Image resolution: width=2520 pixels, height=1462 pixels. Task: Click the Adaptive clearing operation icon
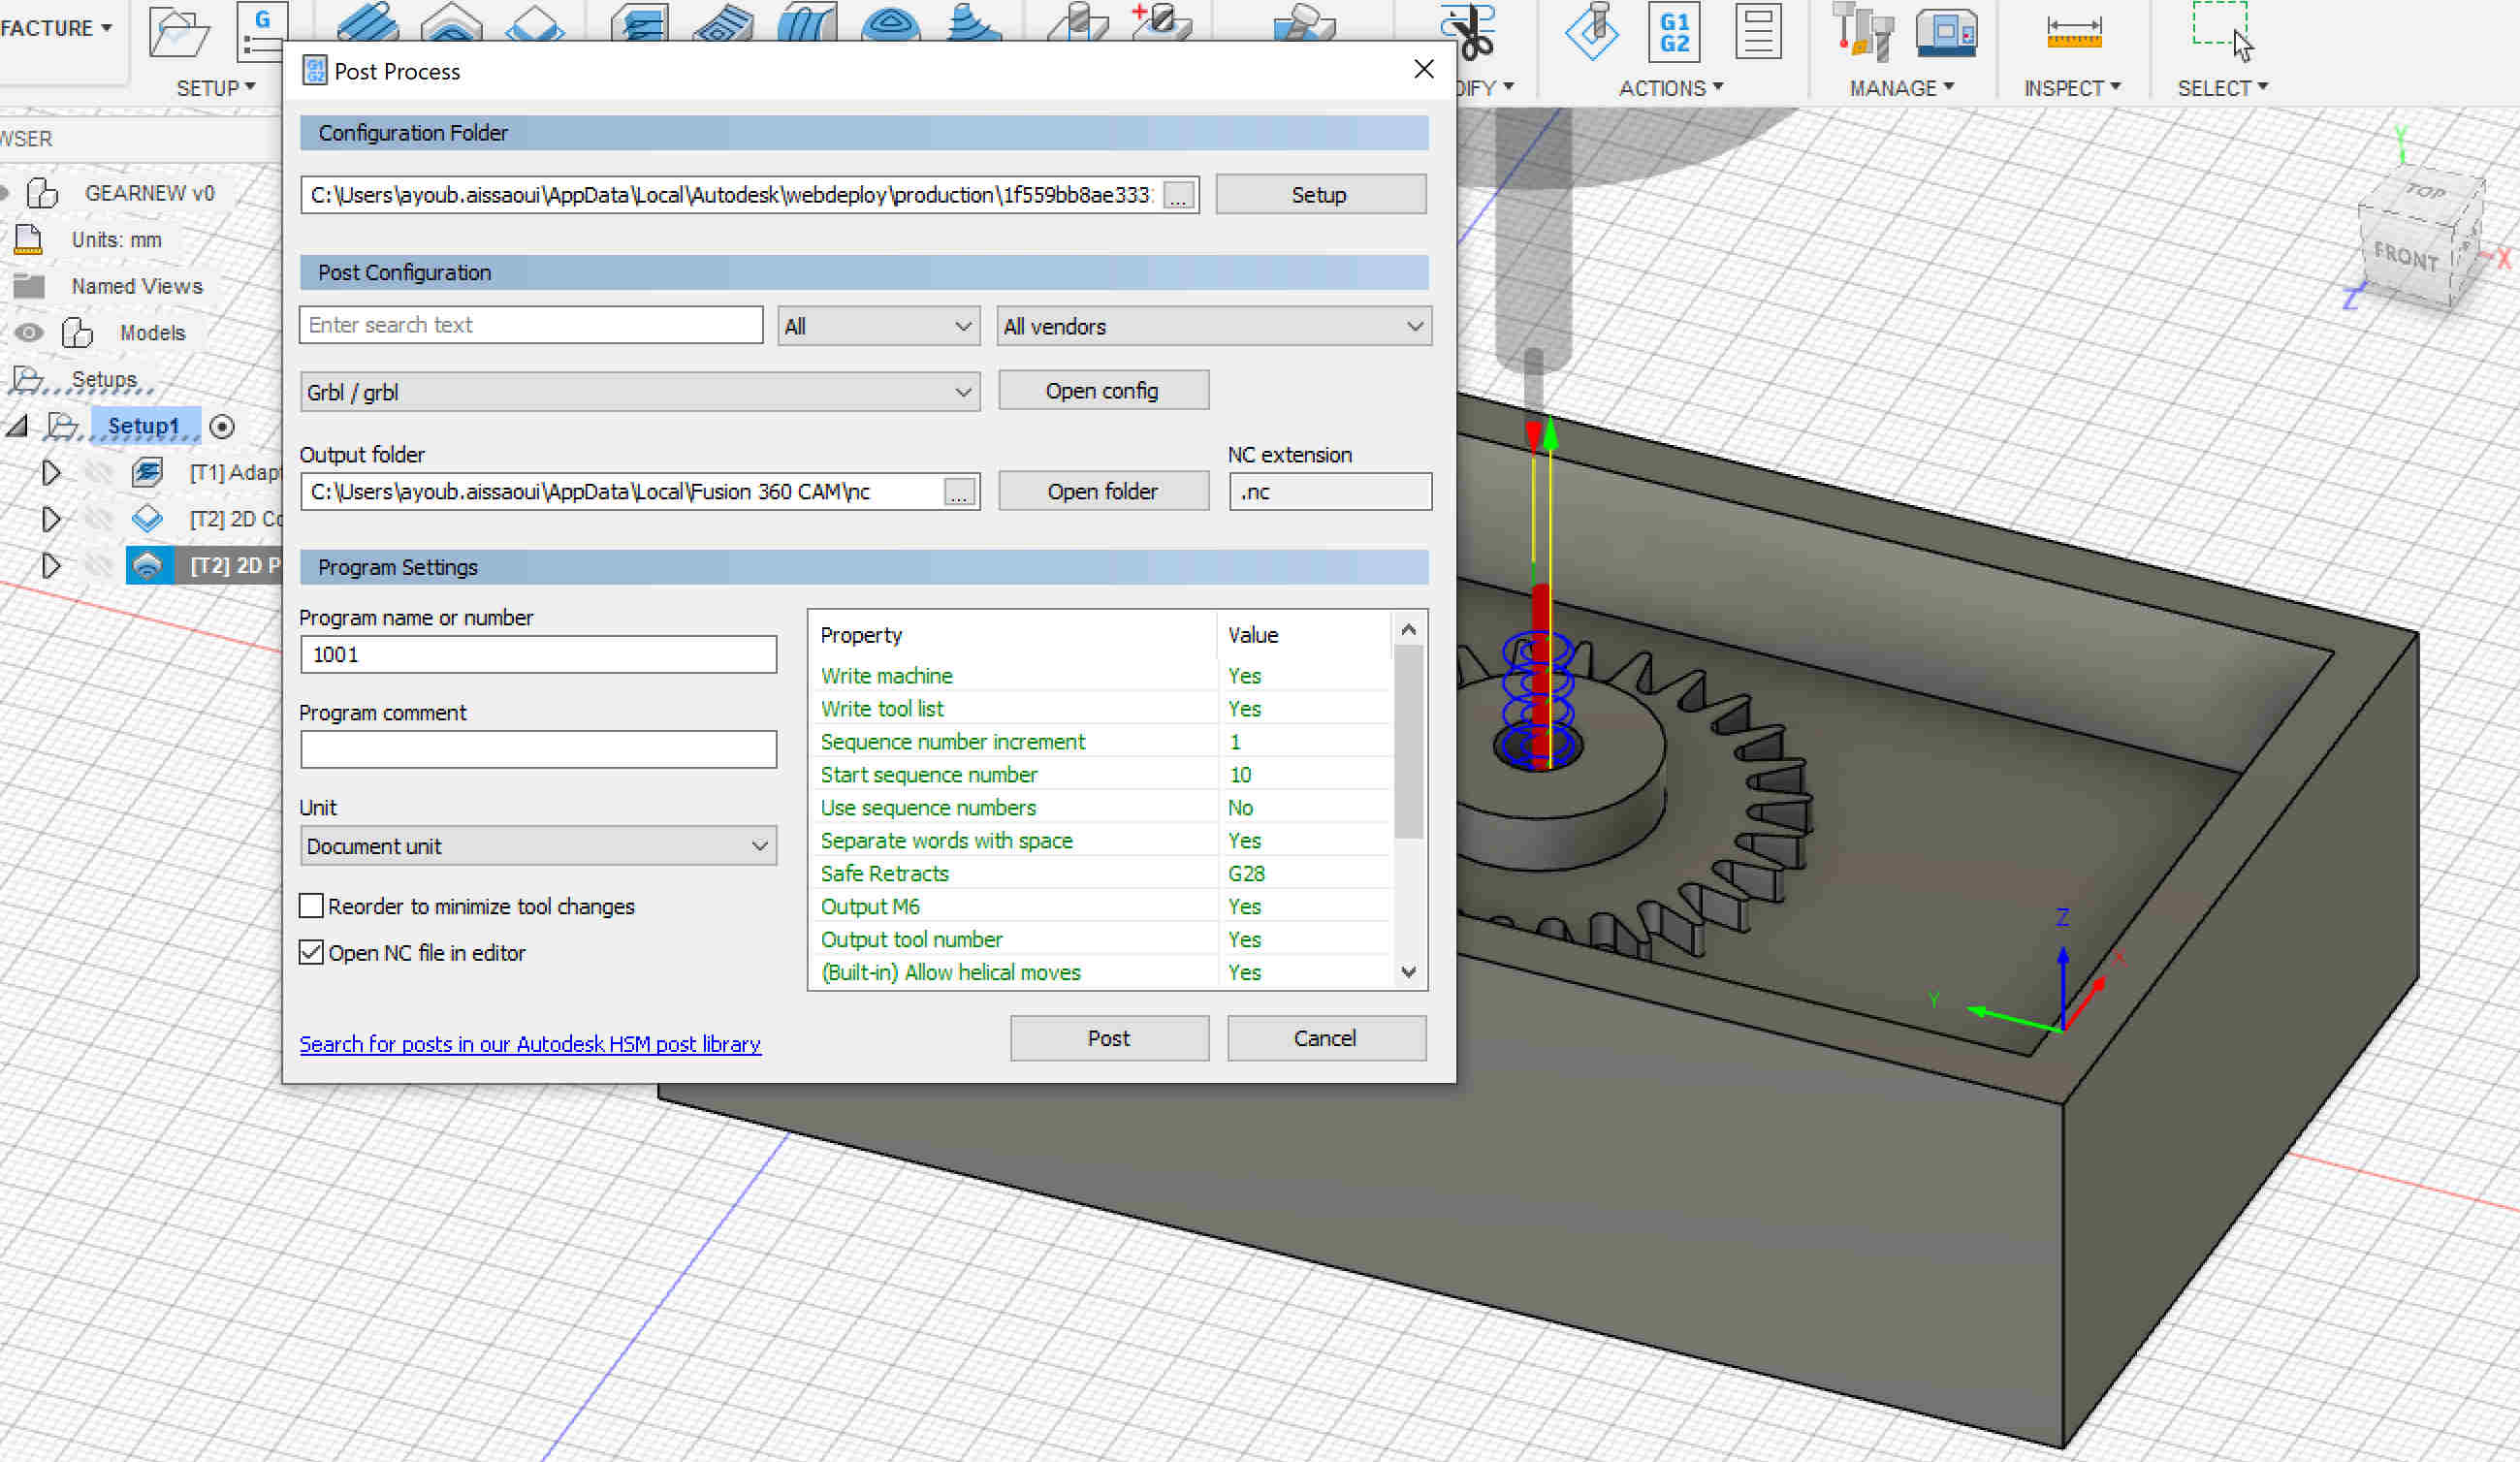[x=147, y=472]
